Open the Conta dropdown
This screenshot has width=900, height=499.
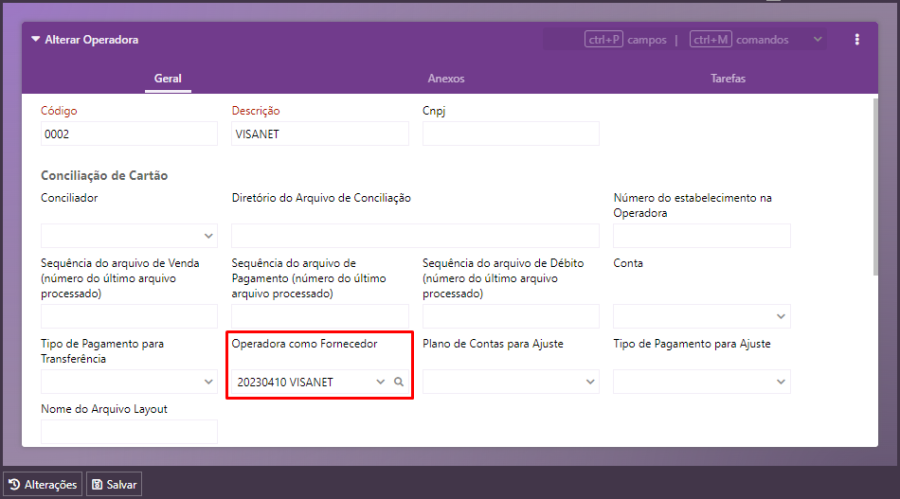(701, 316)
